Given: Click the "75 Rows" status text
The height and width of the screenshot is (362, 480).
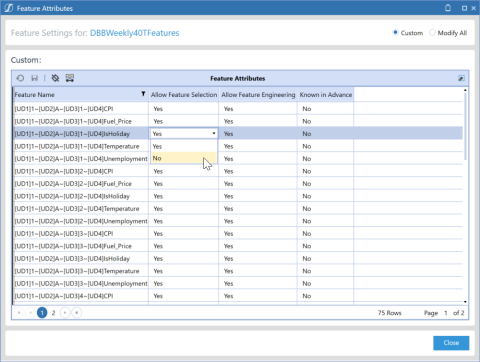Looking at the screenshot, I should 389,313.
